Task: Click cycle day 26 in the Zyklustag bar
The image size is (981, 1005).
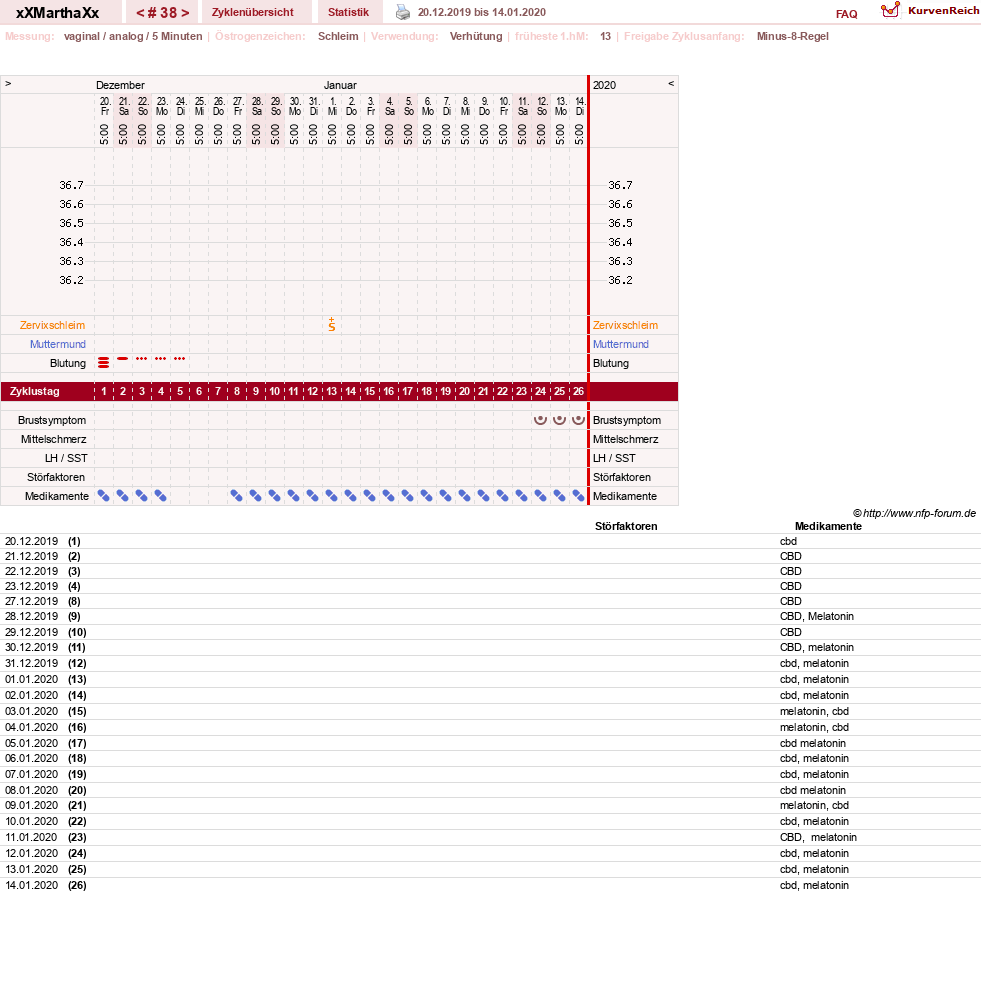Action: [x=578, y=391]
